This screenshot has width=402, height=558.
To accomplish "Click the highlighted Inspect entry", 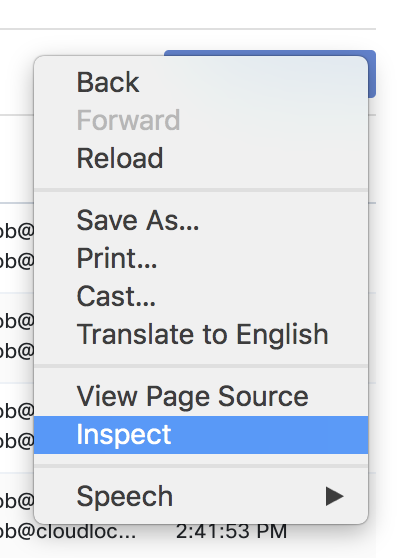I will [x=201, y=435].
